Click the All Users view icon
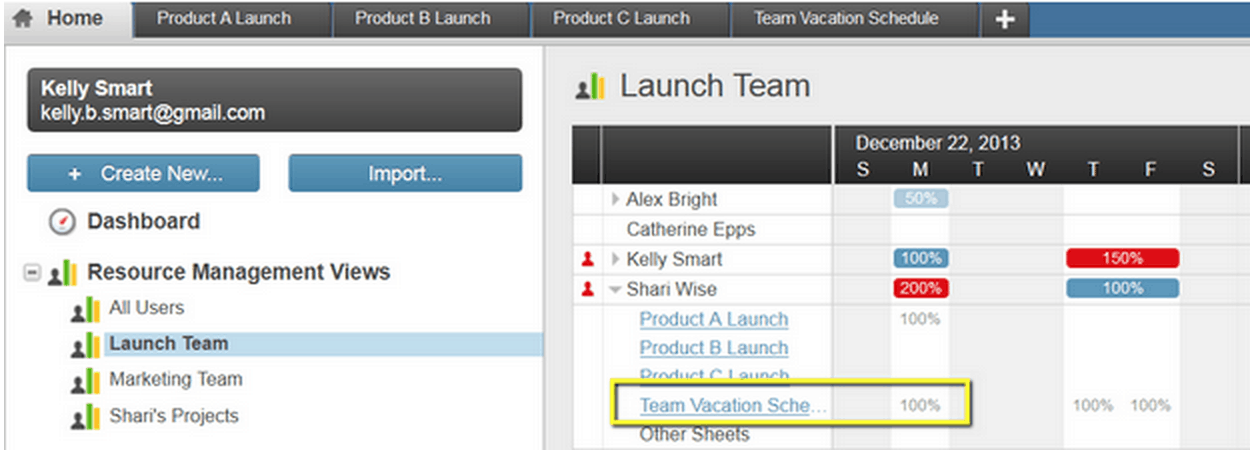Viewport: 1254px width, 456px height. [86, 309]
